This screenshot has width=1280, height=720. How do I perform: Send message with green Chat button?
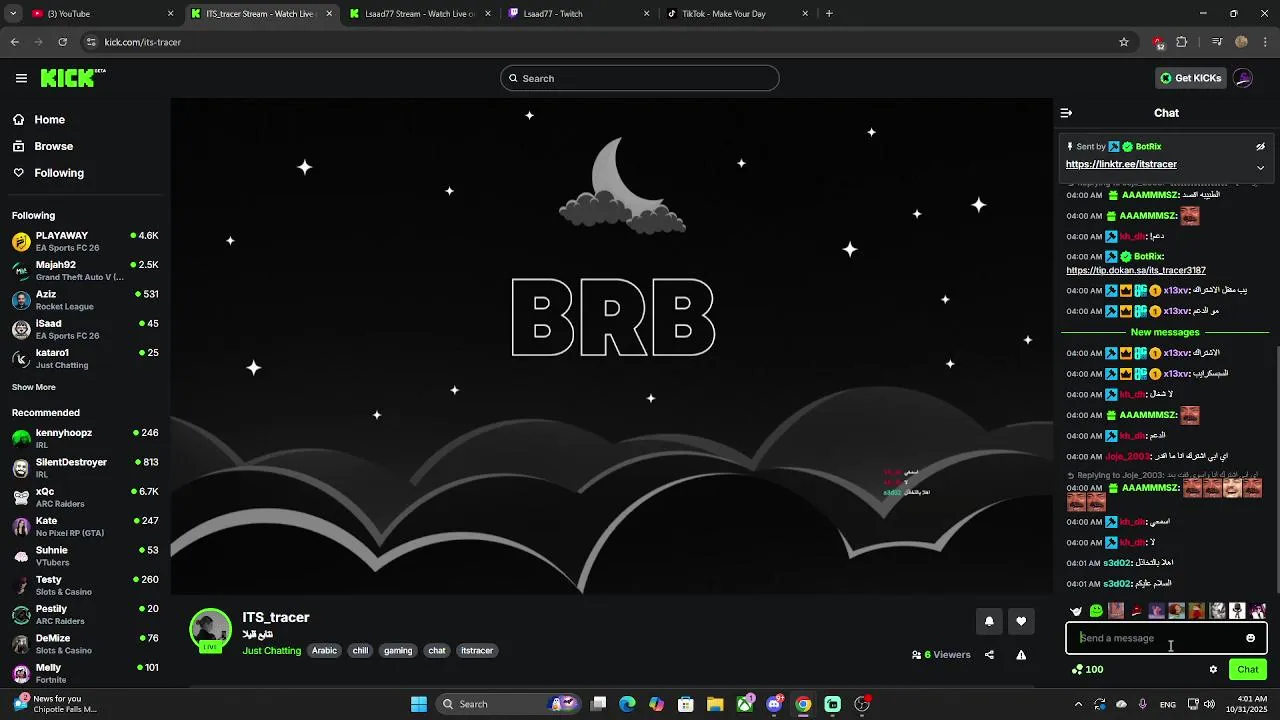(x=1248, y=670)
